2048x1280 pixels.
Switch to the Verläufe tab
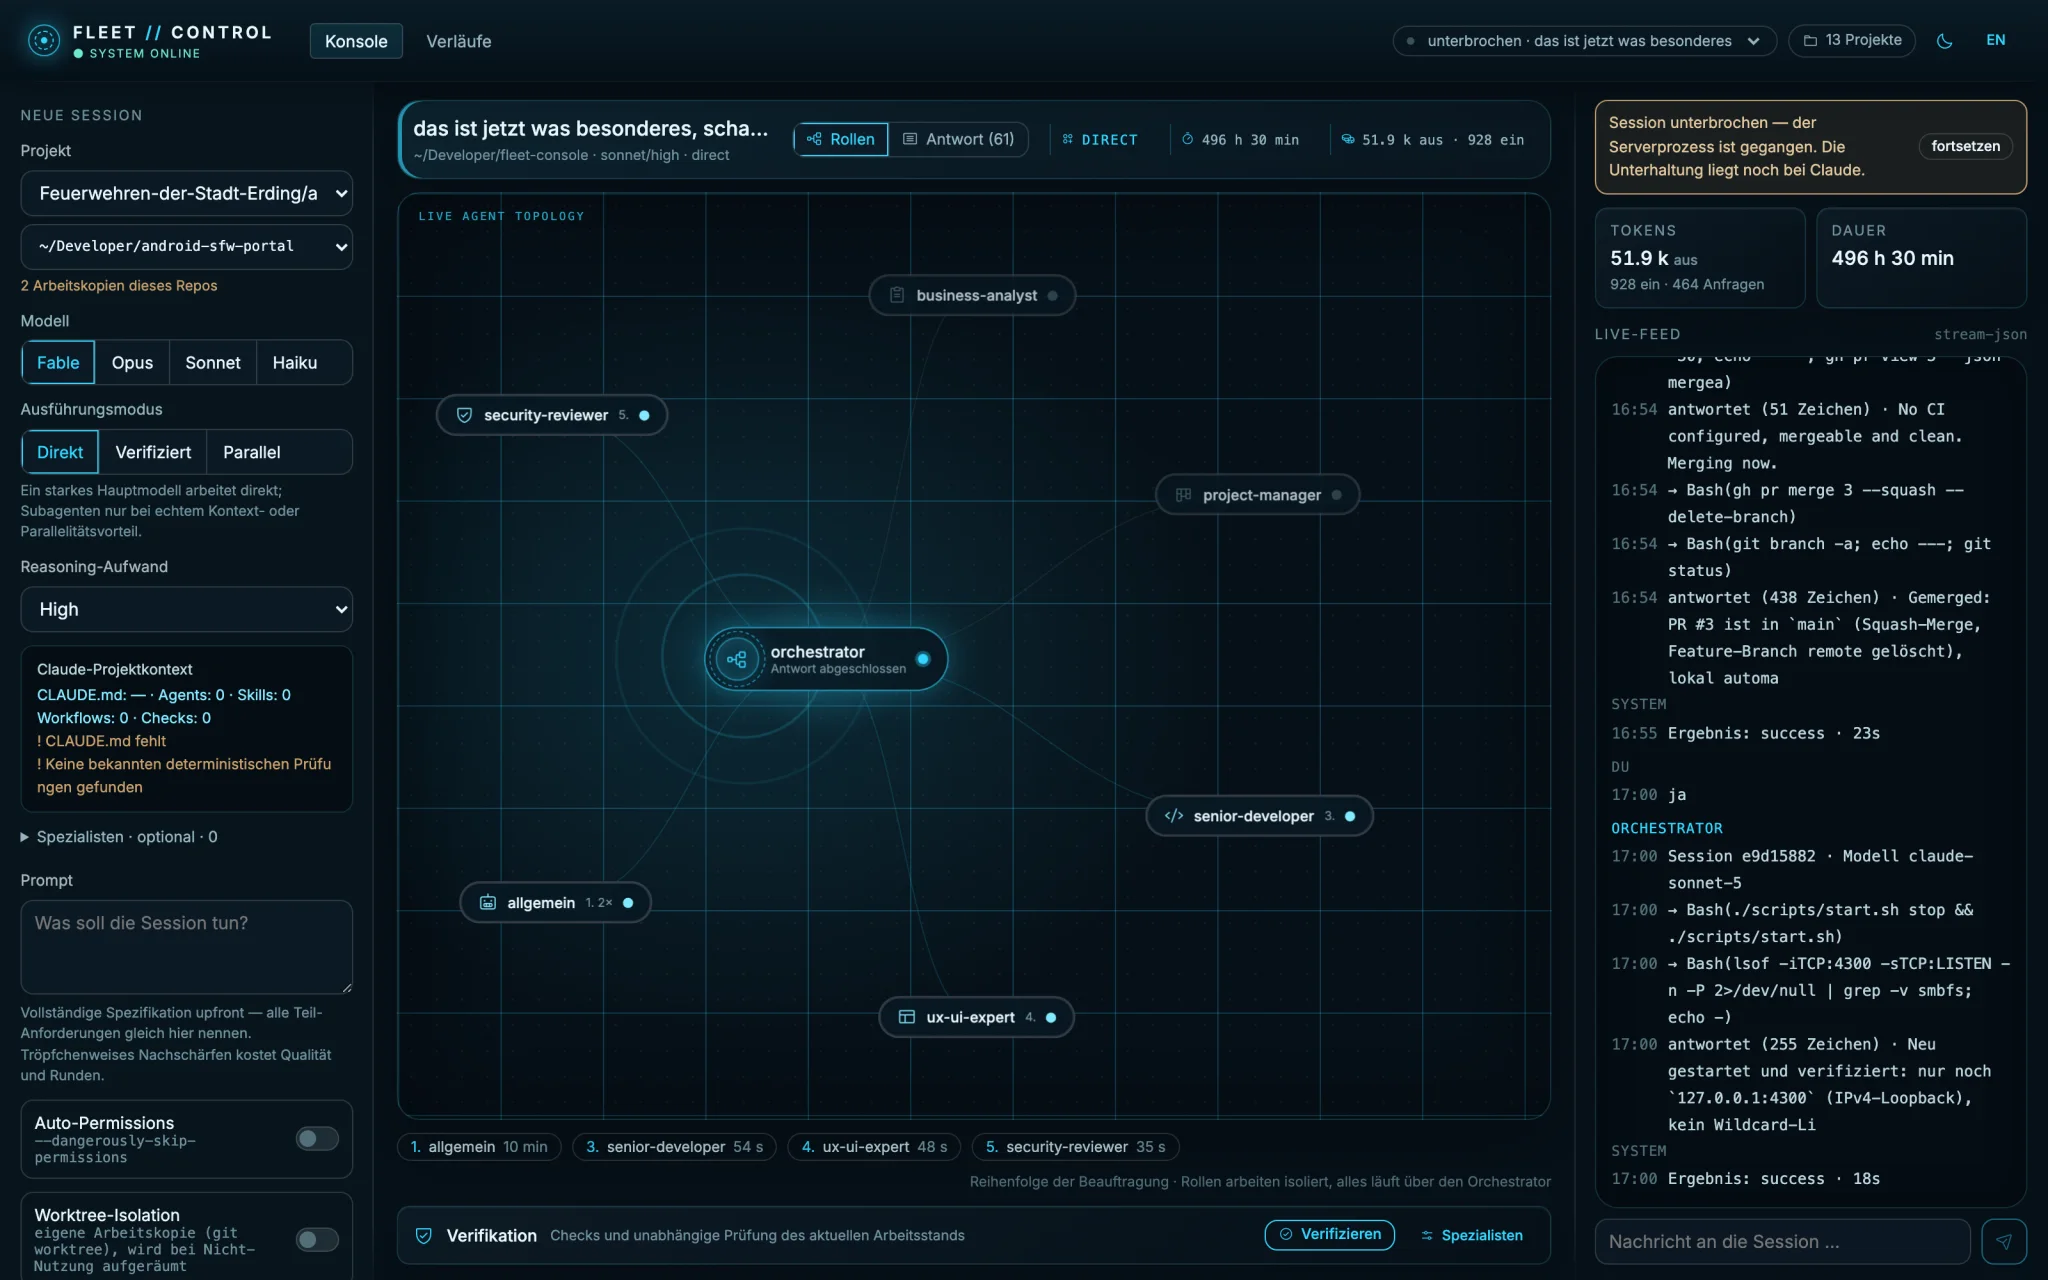click(459, 41)
